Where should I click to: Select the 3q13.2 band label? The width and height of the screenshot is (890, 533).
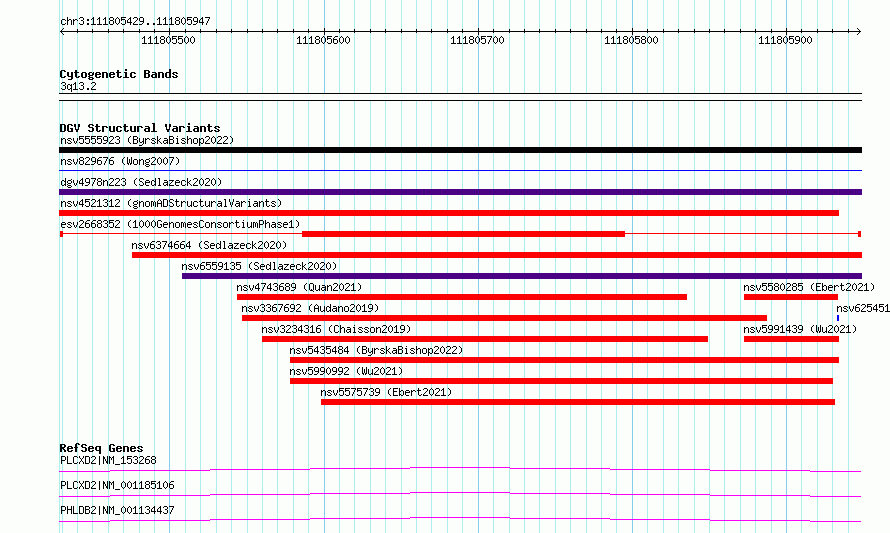(x=78, y=86)
